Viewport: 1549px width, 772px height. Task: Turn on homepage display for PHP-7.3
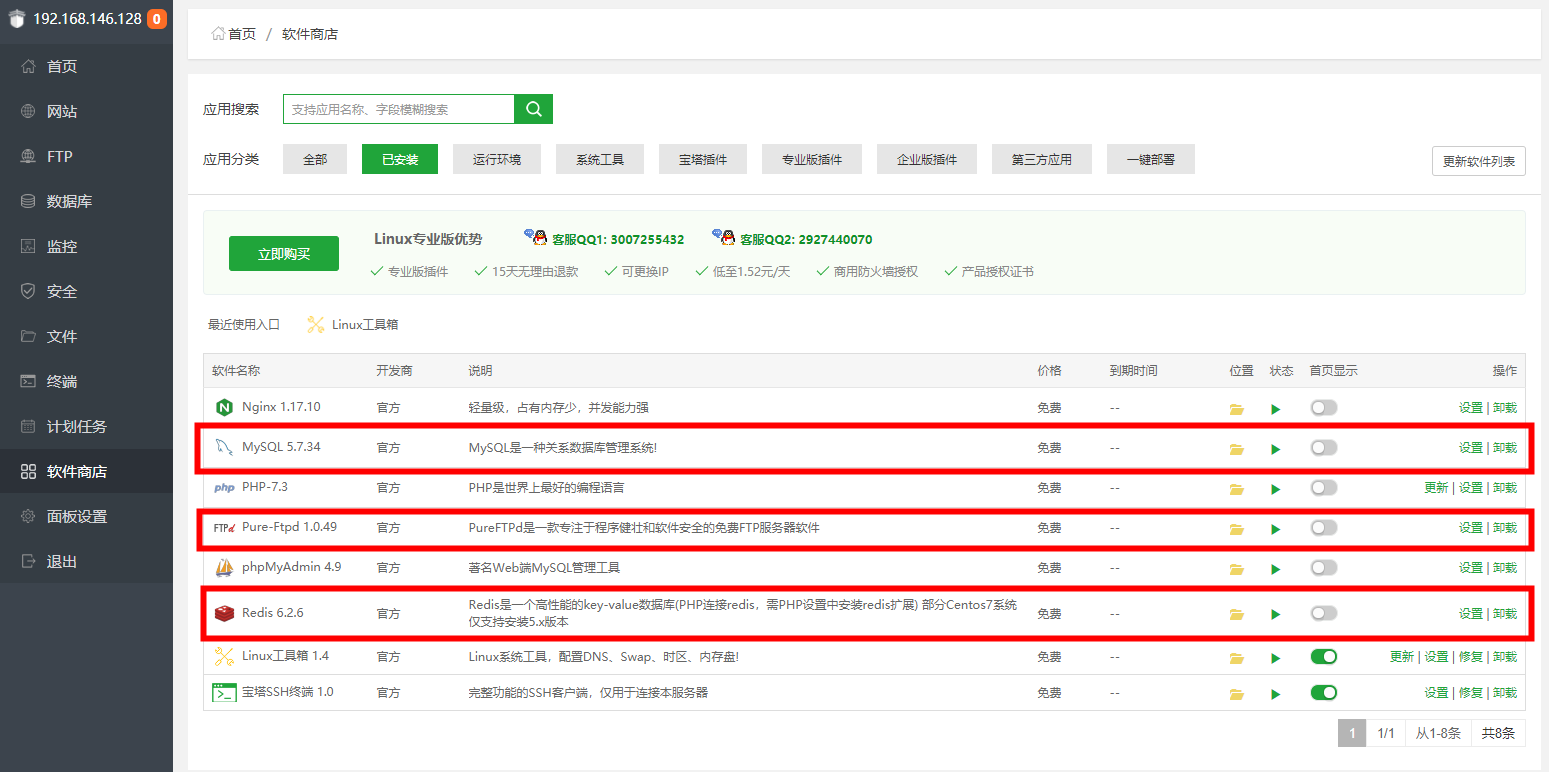click(1323, 488)
